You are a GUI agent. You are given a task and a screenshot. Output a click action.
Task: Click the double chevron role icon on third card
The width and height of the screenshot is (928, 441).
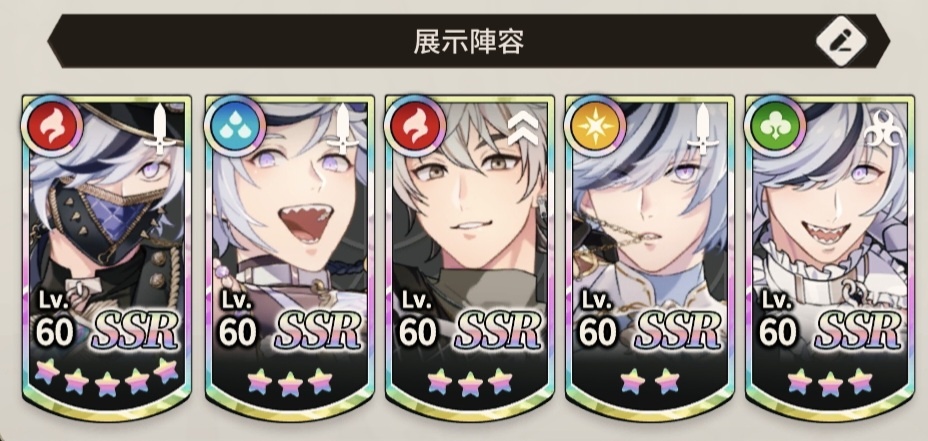coord(523,129)
